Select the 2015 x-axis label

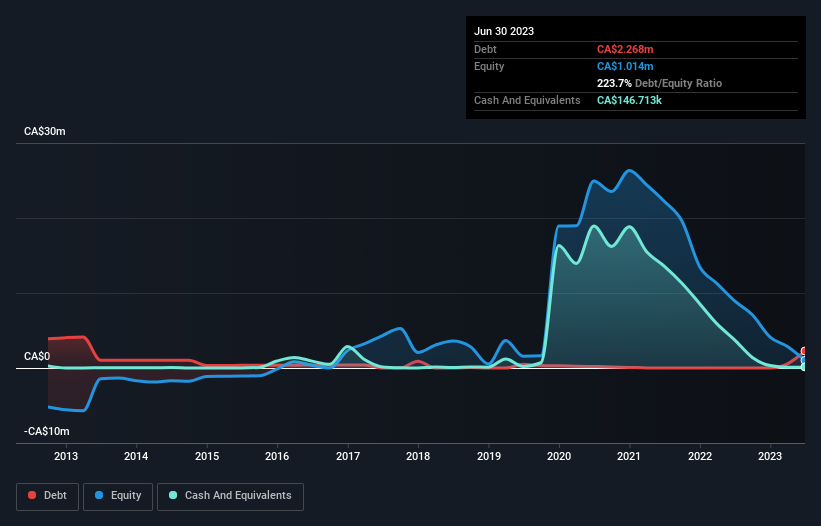click(207, 456)
